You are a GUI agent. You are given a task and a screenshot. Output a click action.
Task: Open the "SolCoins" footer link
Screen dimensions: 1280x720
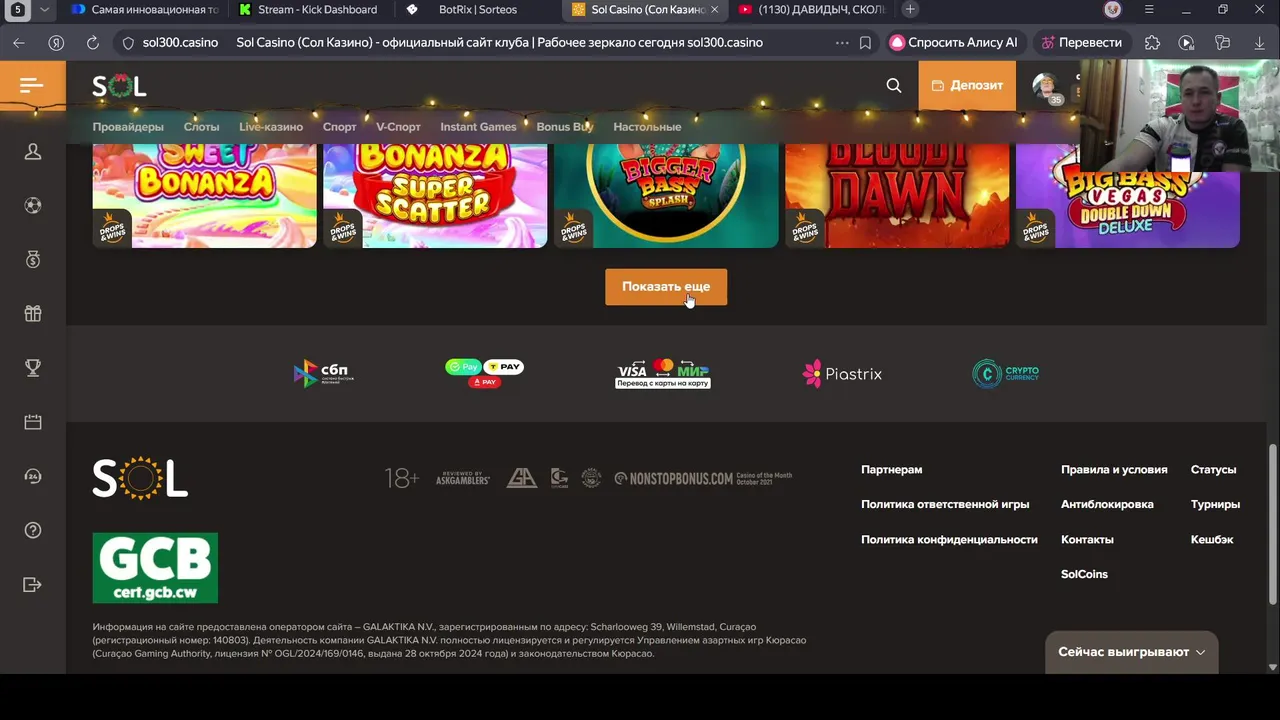(1084, 574)
